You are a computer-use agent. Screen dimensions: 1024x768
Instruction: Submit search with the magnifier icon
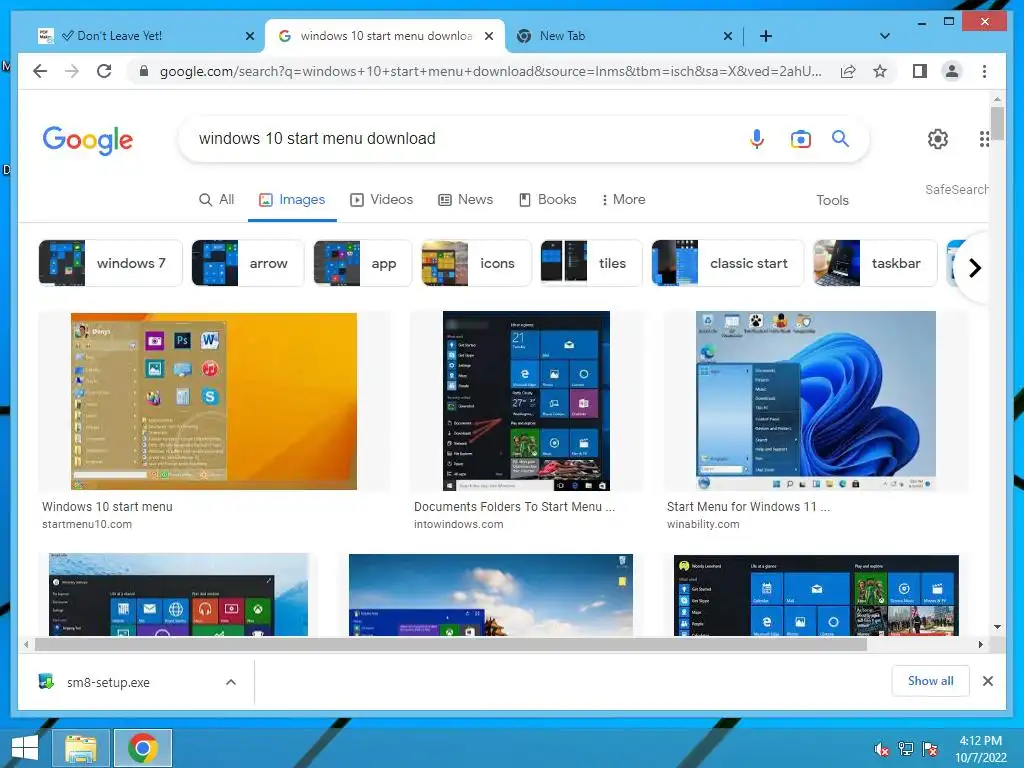click(x=840, y=138)
